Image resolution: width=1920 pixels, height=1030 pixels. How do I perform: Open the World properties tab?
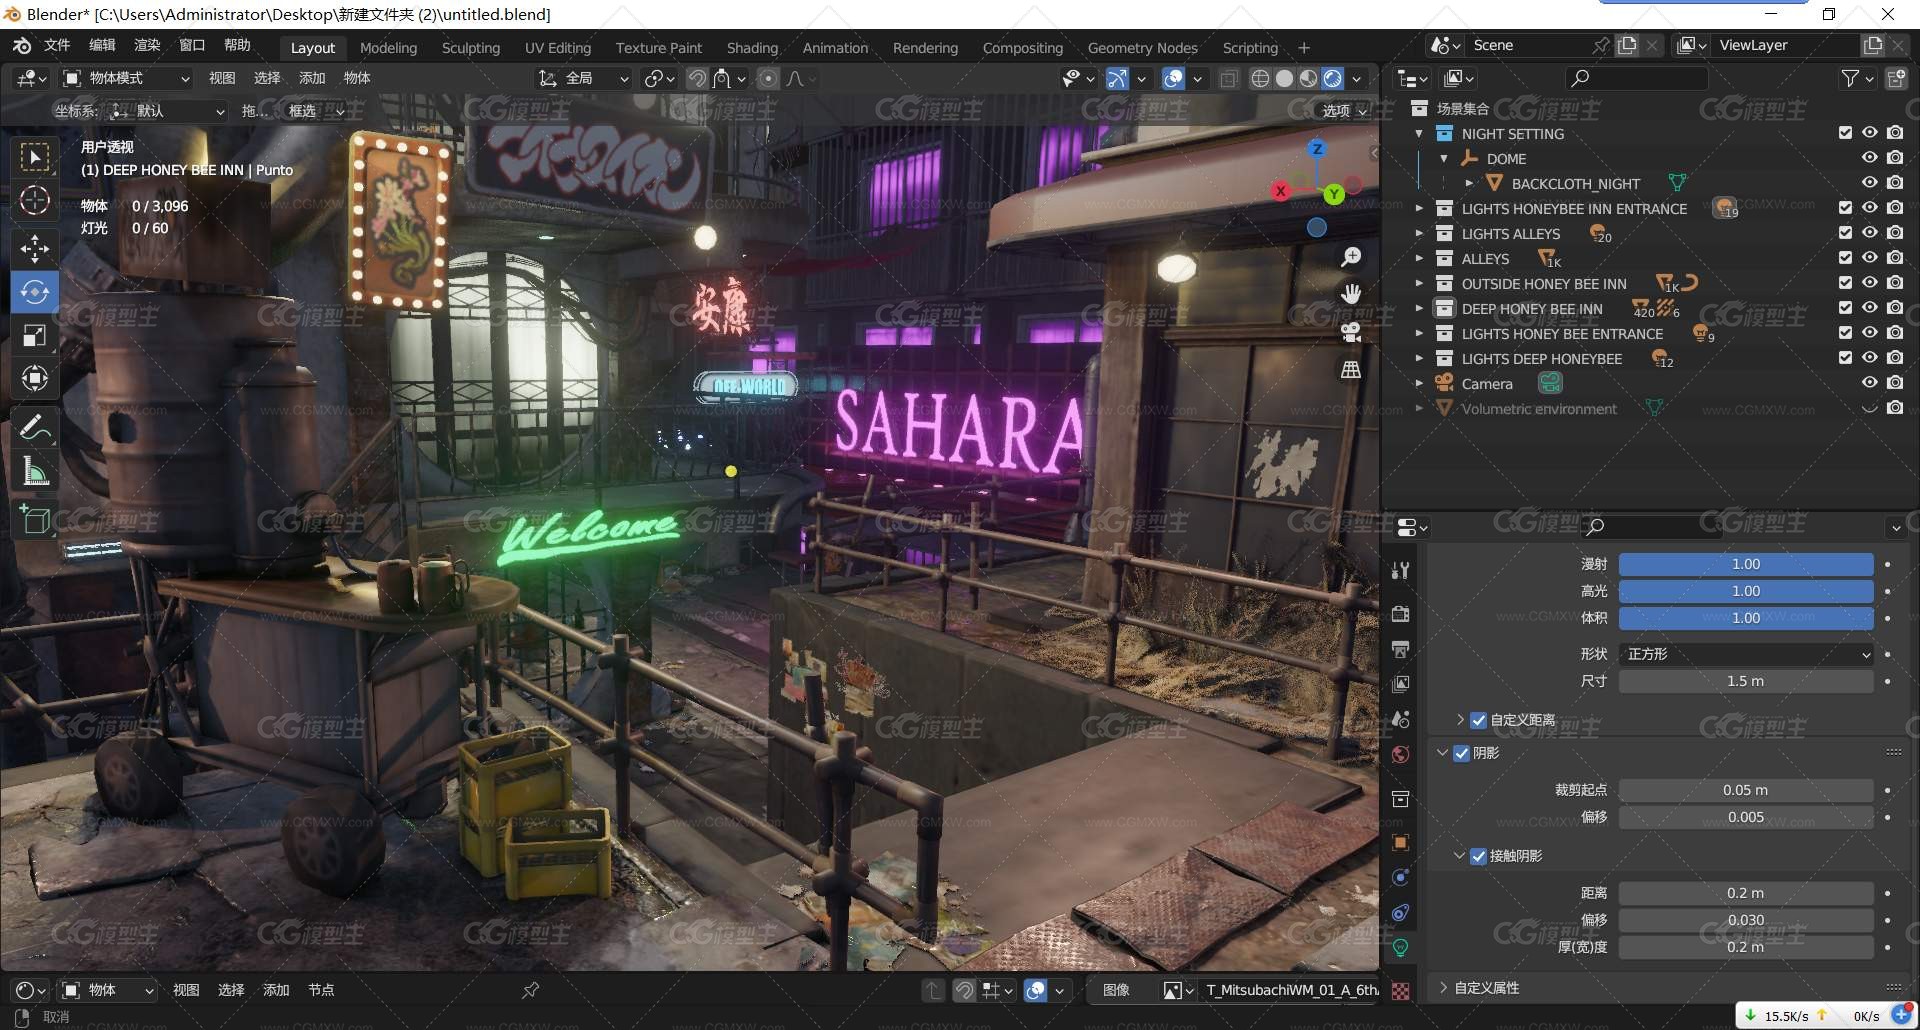(x=1401, y=755)
